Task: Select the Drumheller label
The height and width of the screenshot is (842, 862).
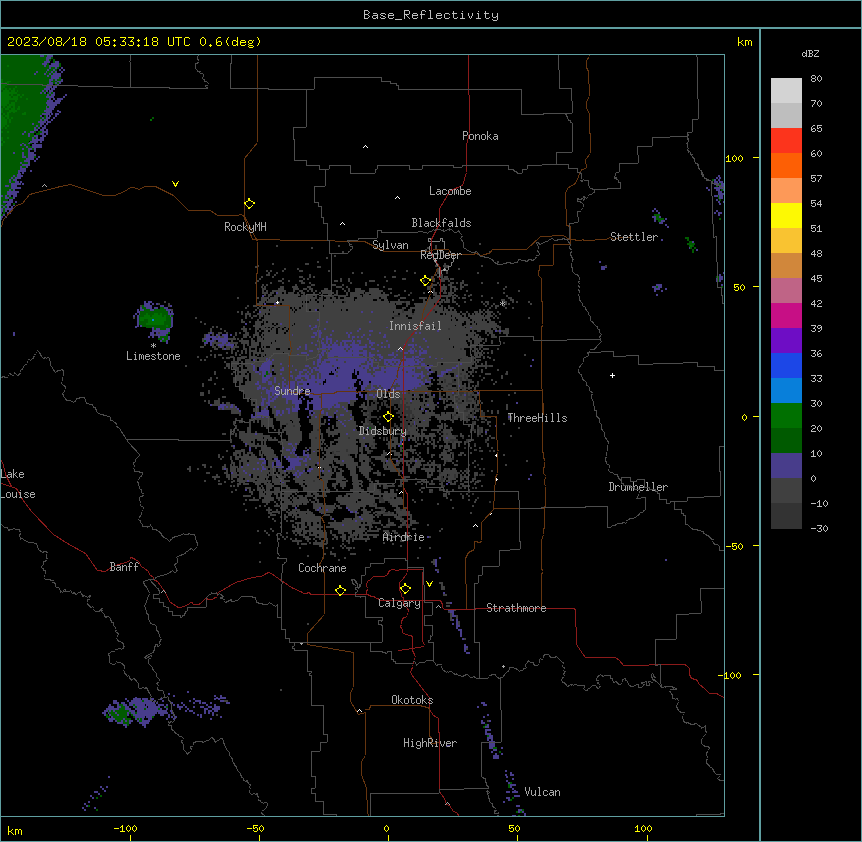Action: 638,487
